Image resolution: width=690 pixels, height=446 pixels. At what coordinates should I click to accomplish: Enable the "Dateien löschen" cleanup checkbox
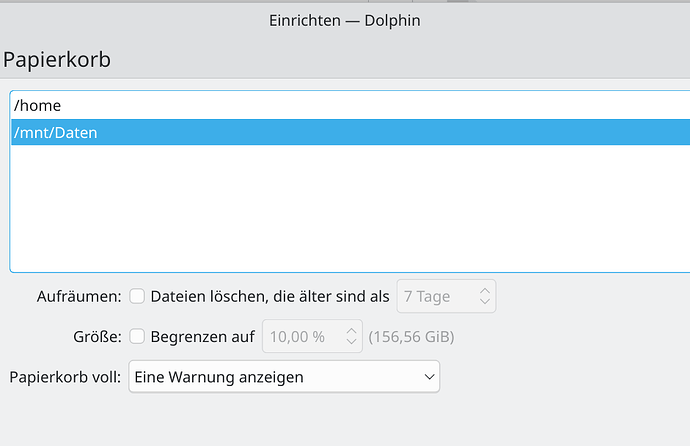pyautogui.click(x=137, y=296)
